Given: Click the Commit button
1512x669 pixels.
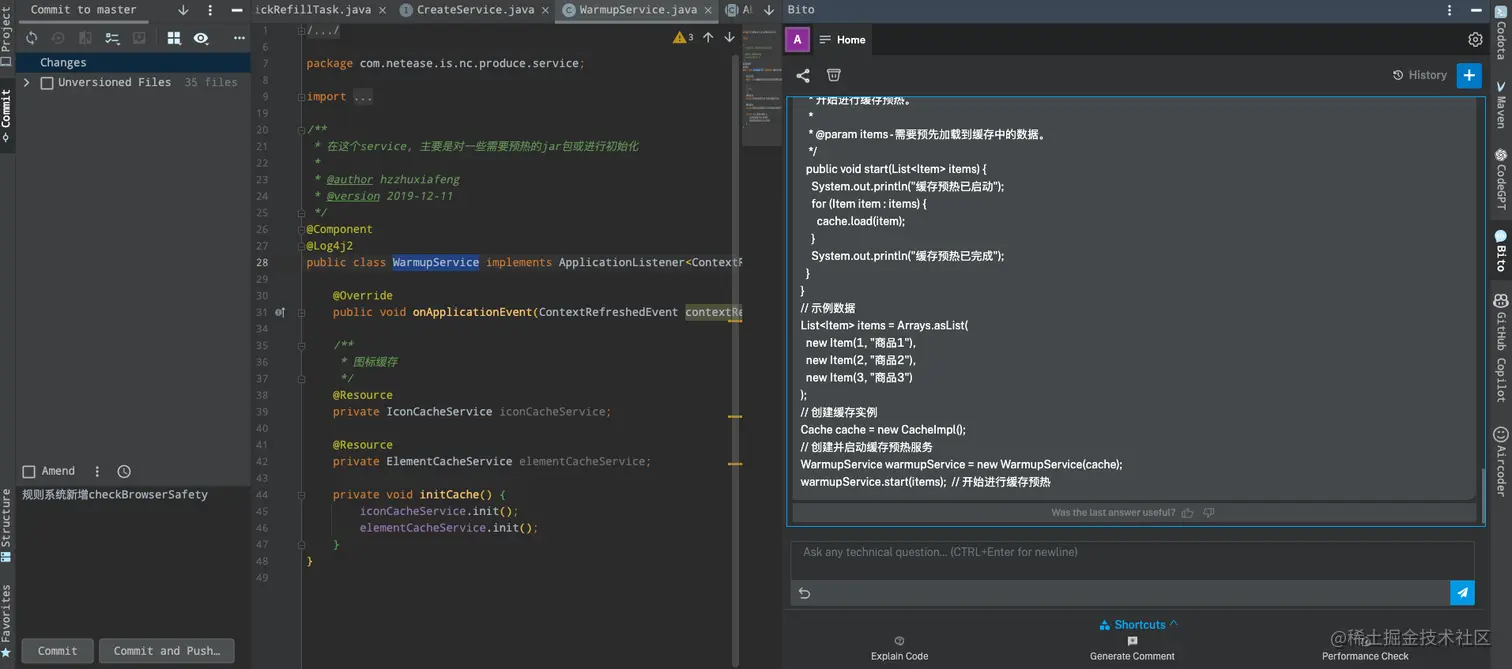Looking at the screenshot, I should [58, 651].
